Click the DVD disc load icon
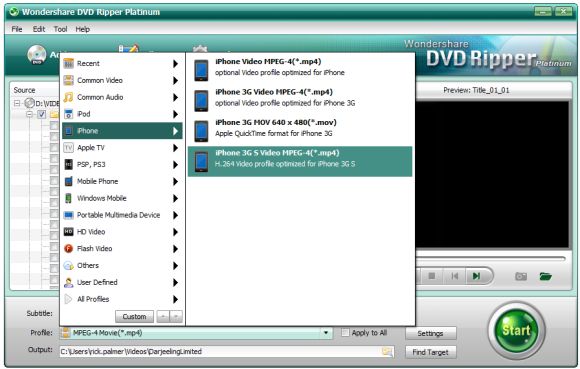Screen dimensions: 580x369 coord(37,55)
